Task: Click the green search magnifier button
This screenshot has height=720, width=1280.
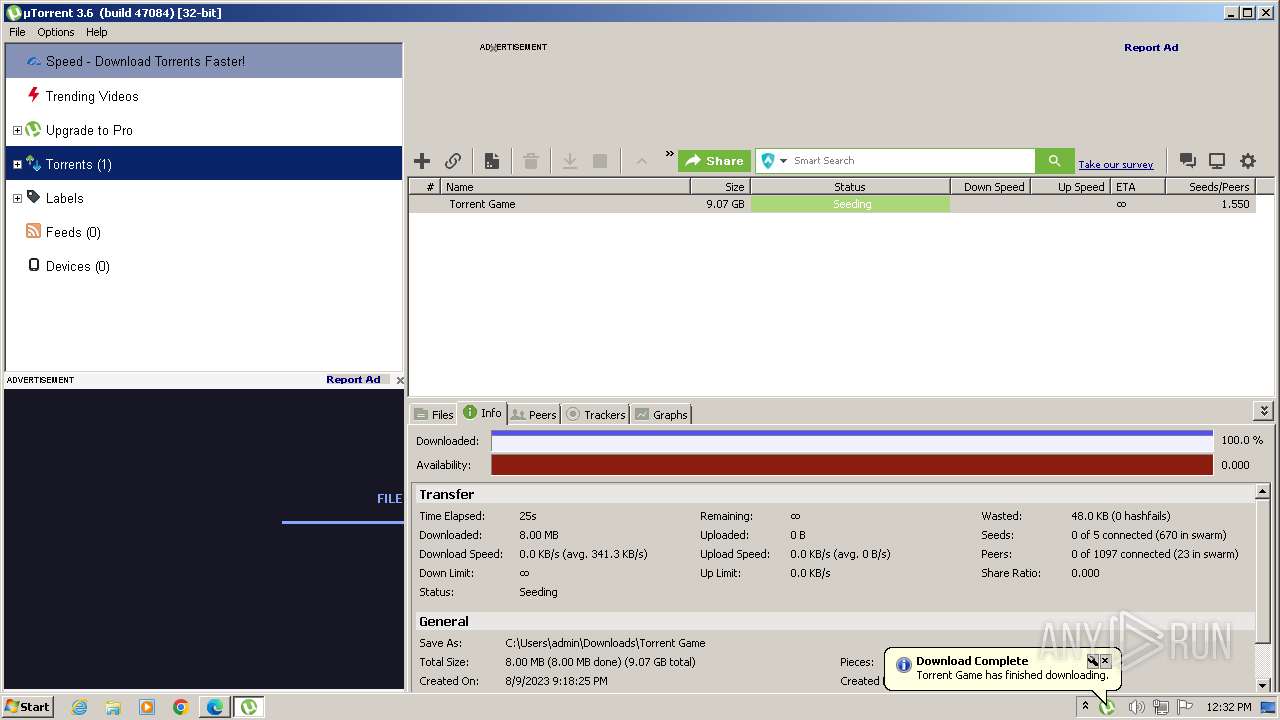Action: click(1054, 161)
